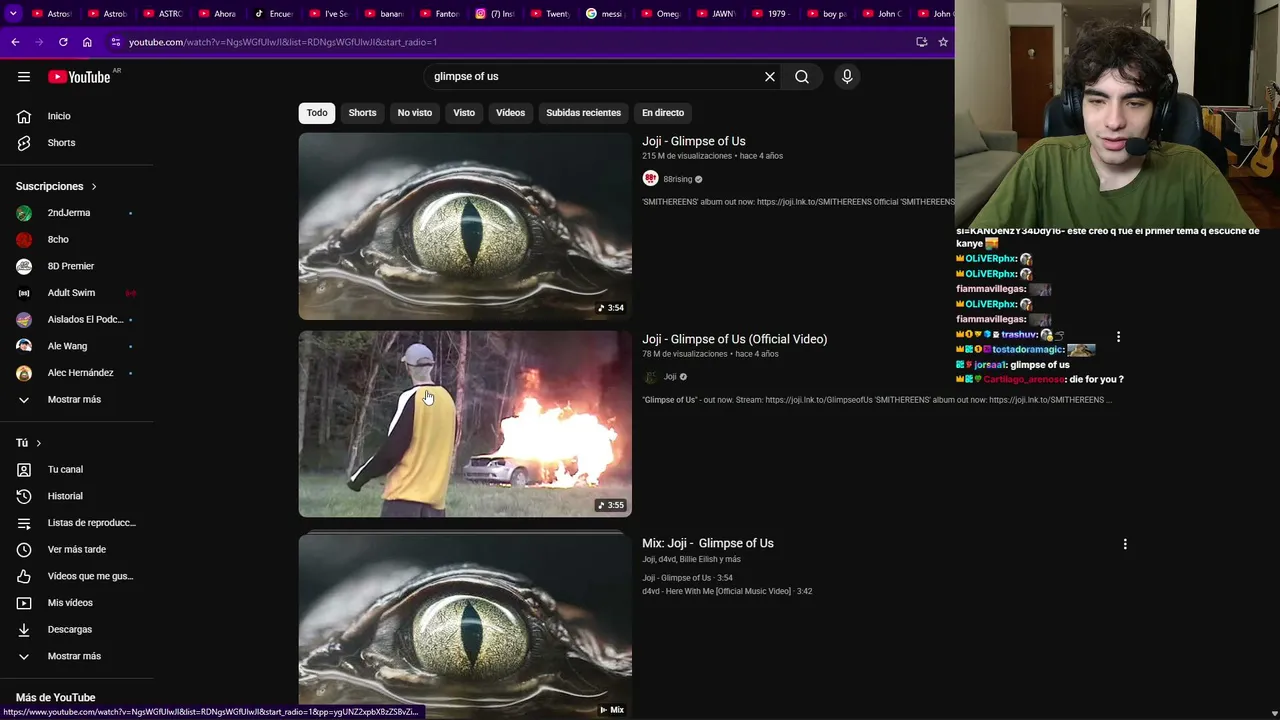1280x720 pixels.
Task: Open the 'Twenty' browser tab
Action: click(x=549, y=14)
